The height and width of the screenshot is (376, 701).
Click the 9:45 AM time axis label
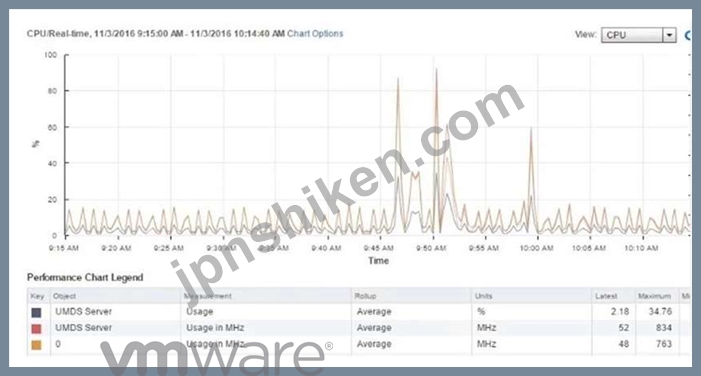point(379,248)
